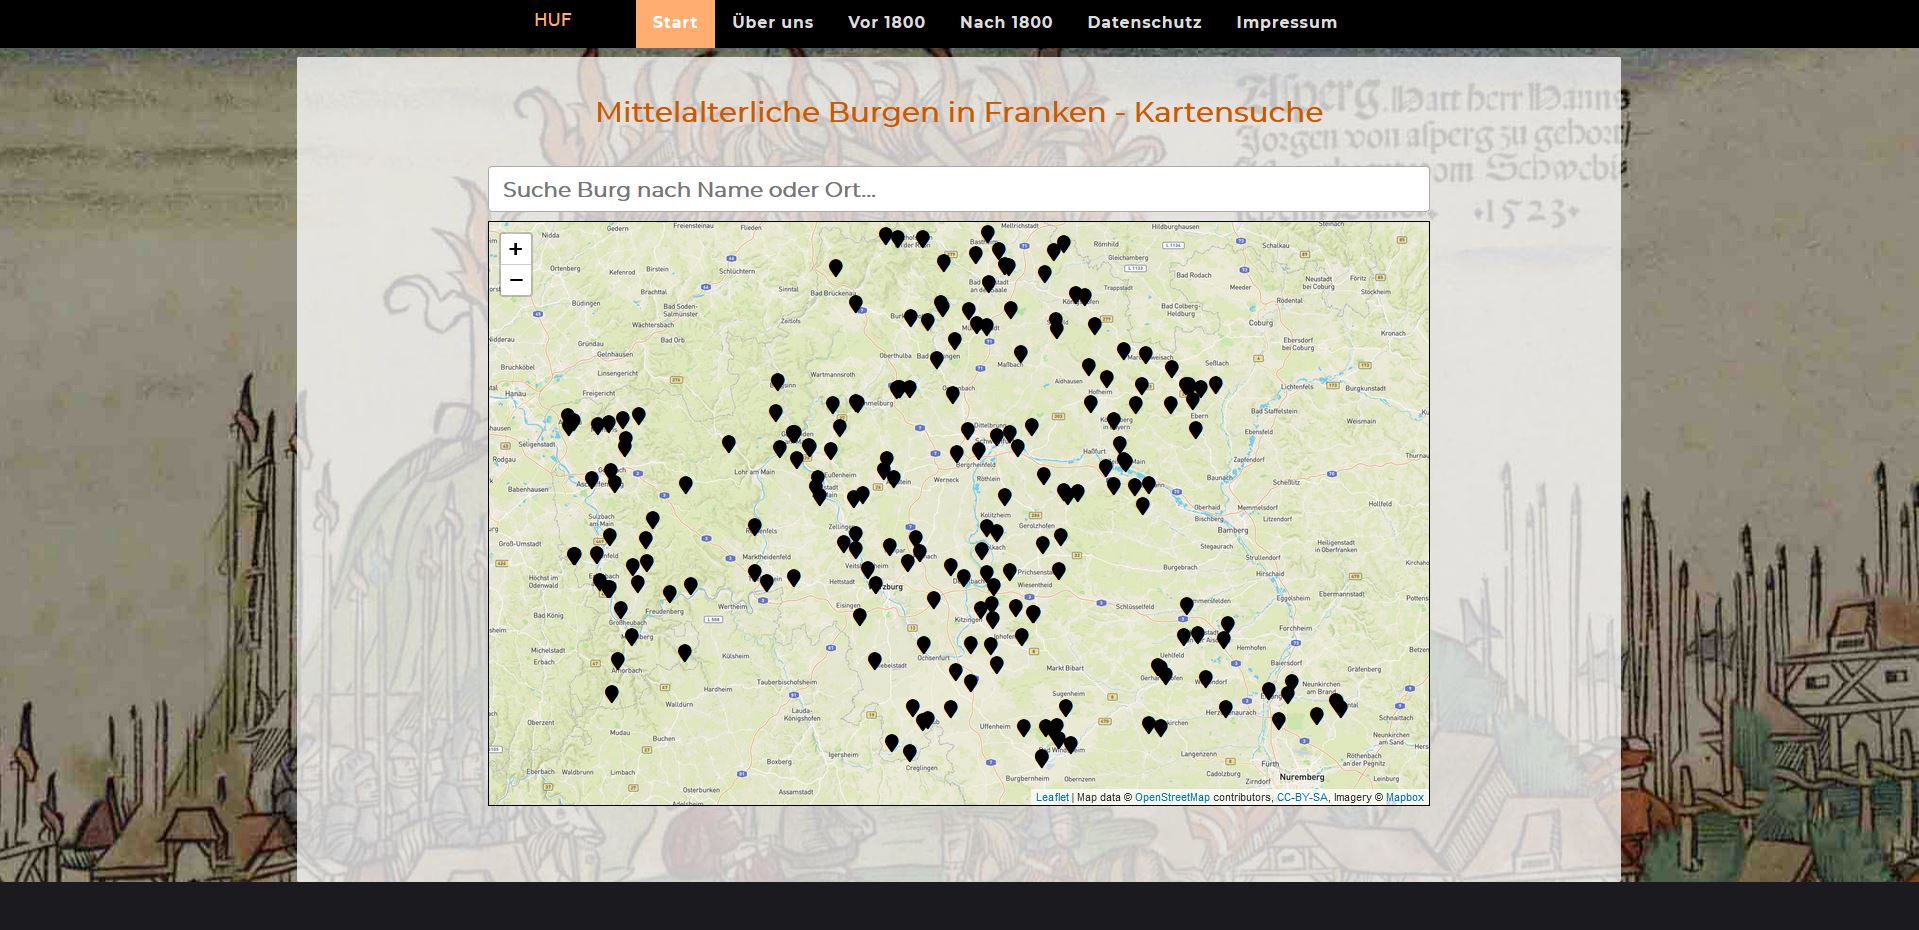
Task: Select the castle marker at Weisendorf
Action: click(1206, 679)
